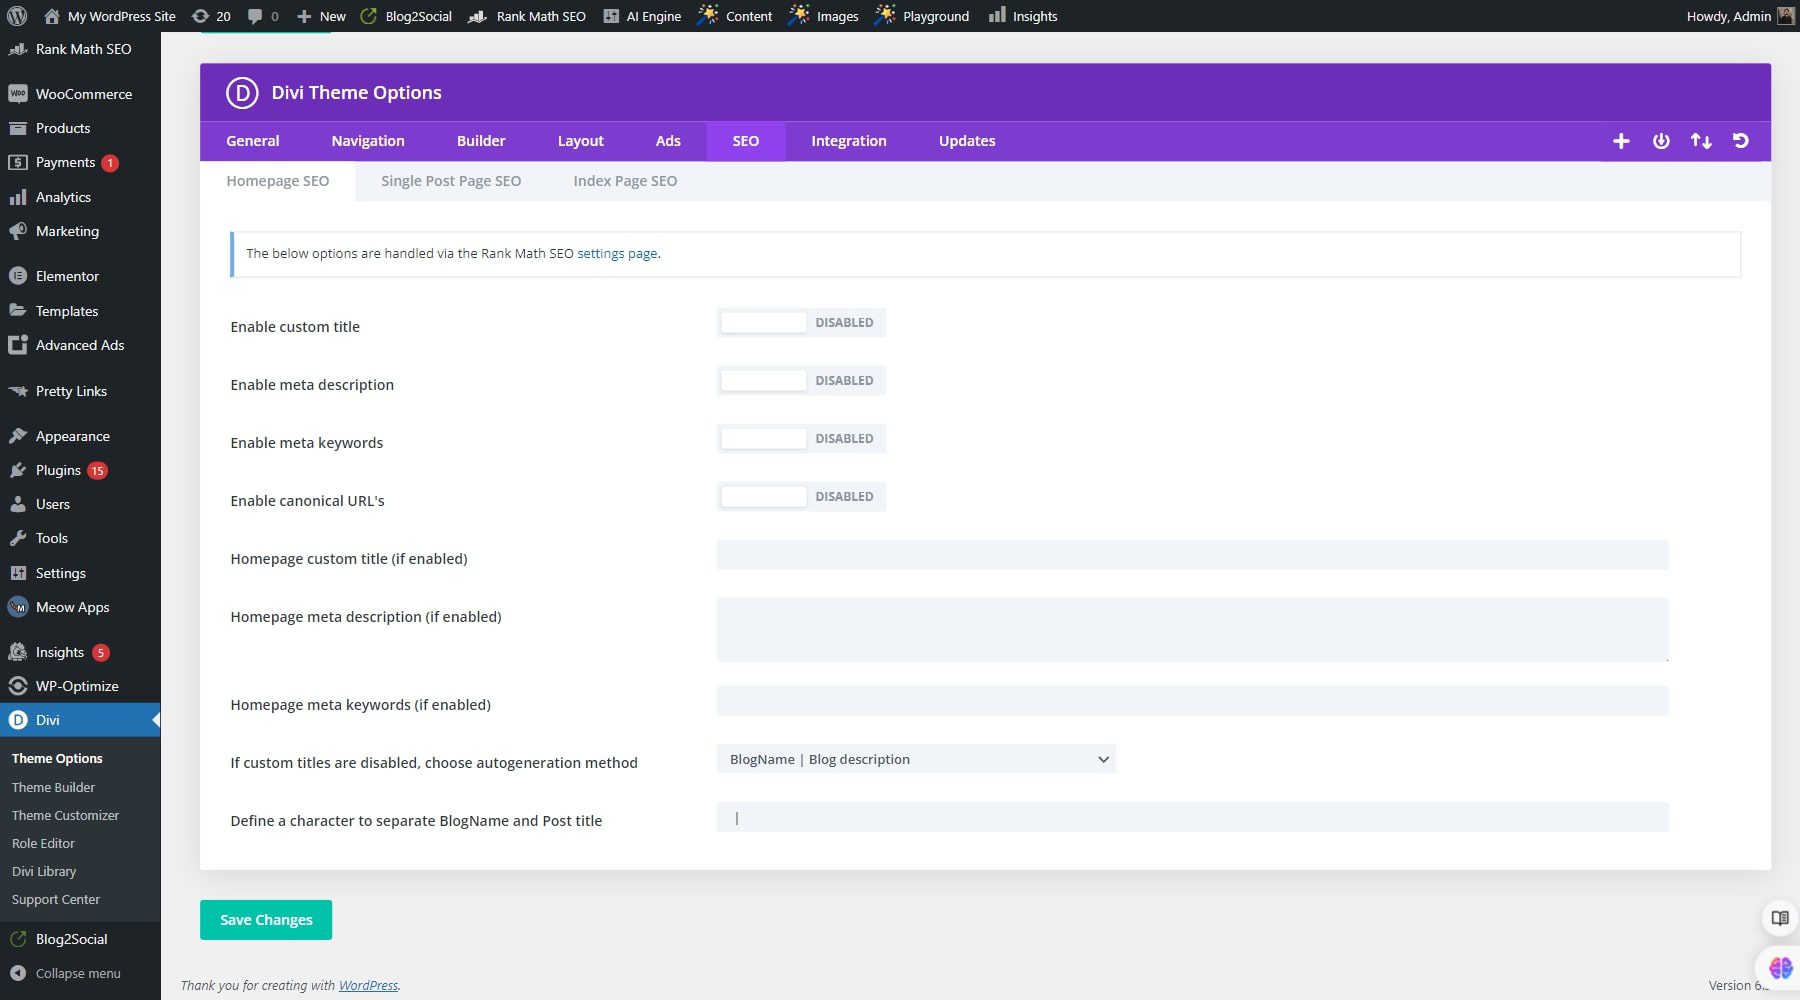The image size is (1800, 1000).
Task: Click the WP-Optimize sidebar icon
Action: [x=17, y=686]
